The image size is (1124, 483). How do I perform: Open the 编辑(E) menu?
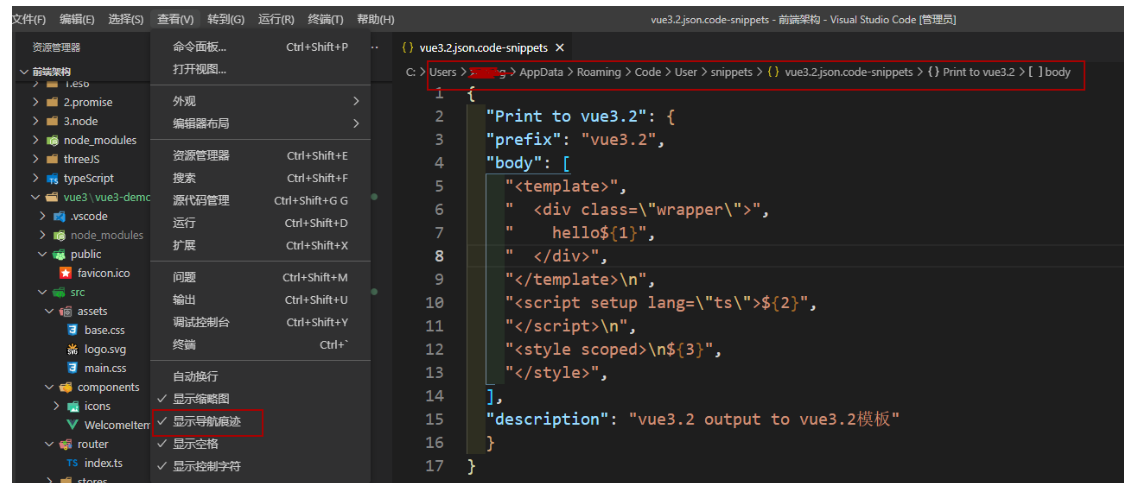coord(77,19)
